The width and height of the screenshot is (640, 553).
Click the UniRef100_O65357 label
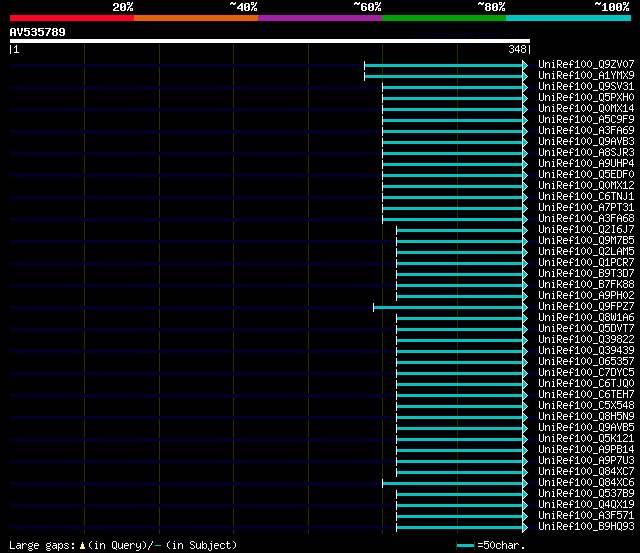pos(586,362)
